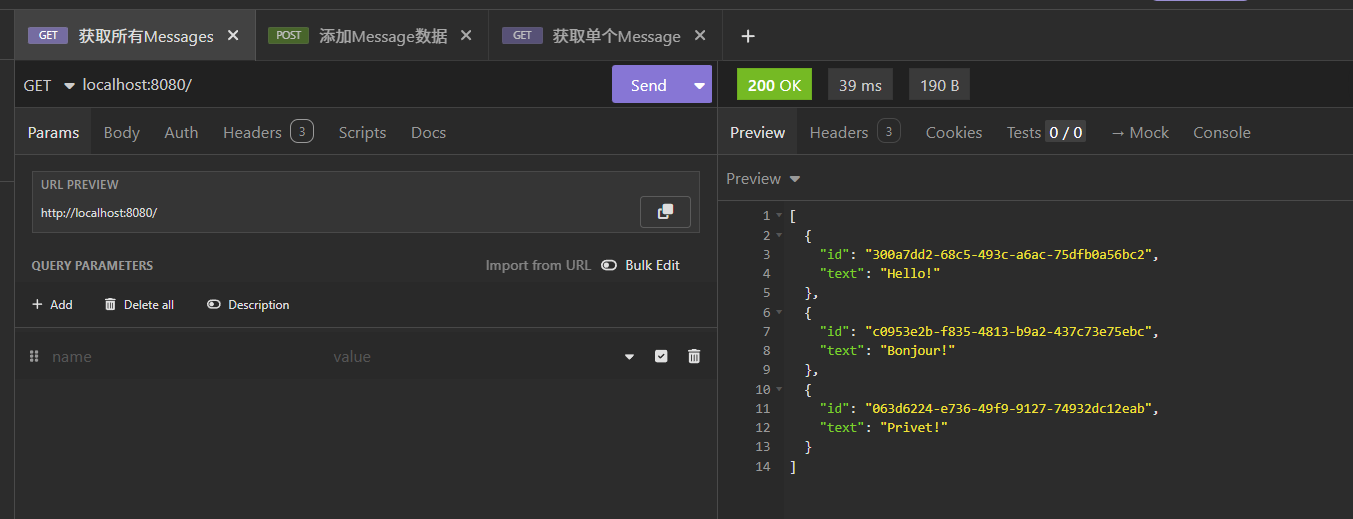1353x519 pixels.
Task: Click the plus icon to open a new tab
Action: pyautogui.click(x=748, y=36)
